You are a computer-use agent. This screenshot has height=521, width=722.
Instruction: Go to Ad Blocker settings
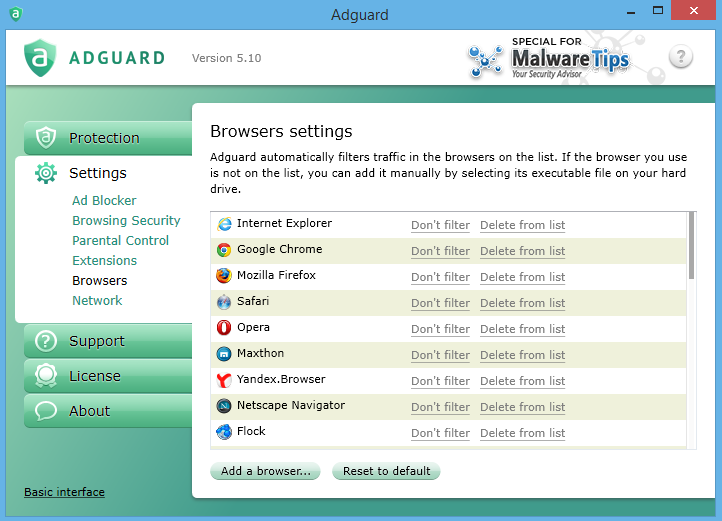click(104, 200)
